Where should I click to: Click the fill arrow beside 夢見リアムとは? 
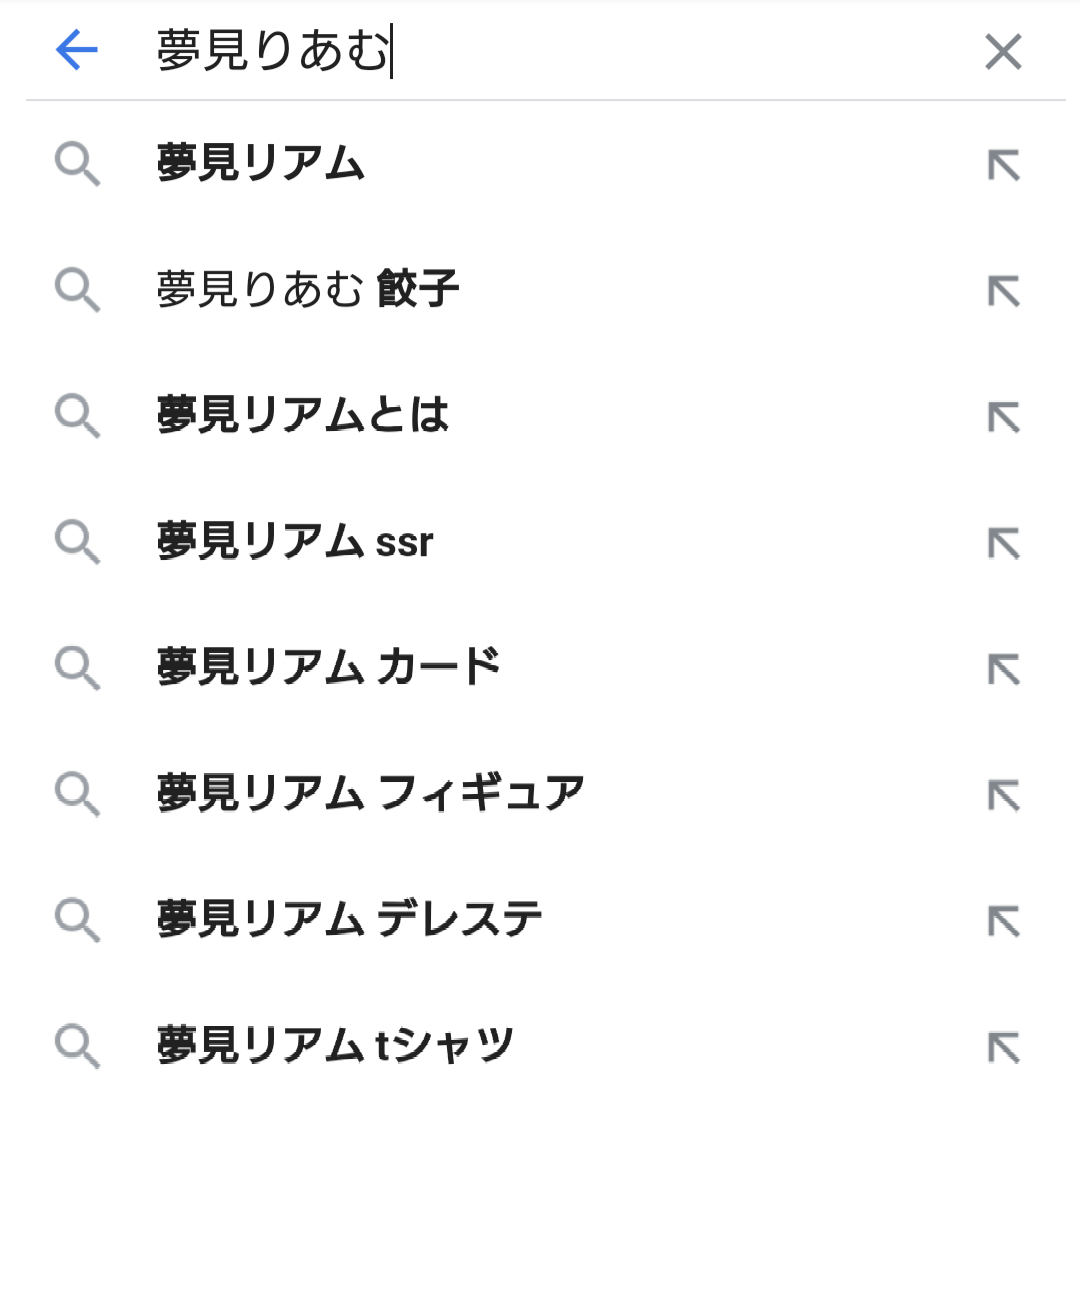(x=1003, y=417)
